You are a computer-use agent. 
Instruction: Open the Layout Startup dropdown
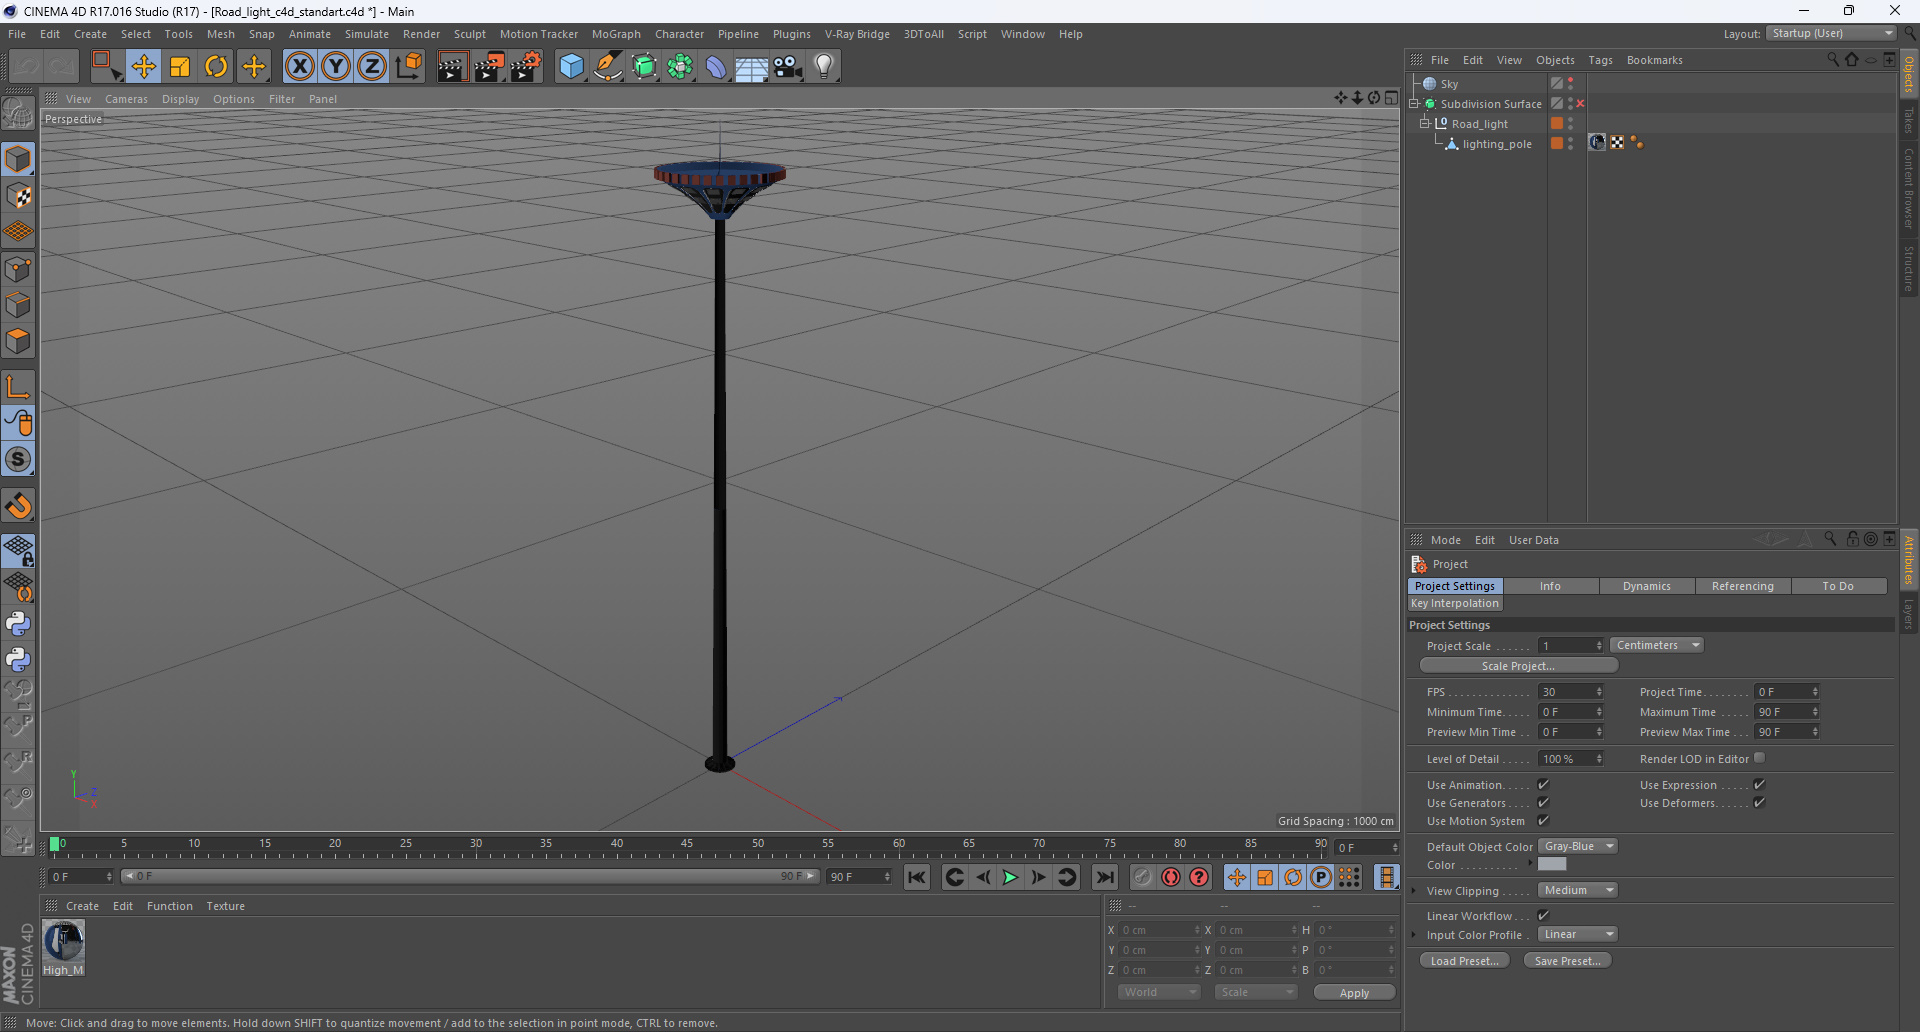(1831, 34)
